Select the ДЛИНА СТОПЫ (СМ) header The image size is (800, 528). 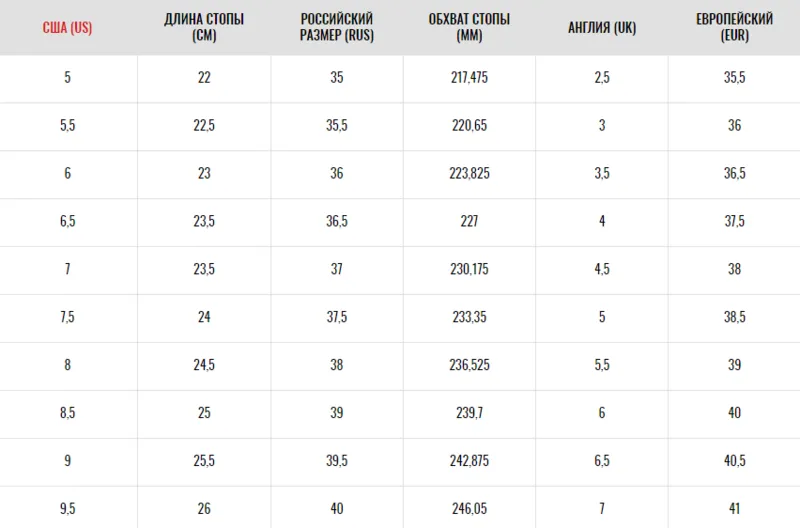(204, 27)
